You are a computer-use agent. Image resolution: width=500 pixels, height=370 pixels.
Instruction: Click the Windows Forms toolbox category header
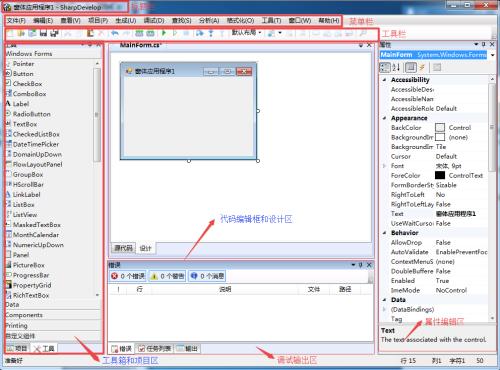[53, 54]
